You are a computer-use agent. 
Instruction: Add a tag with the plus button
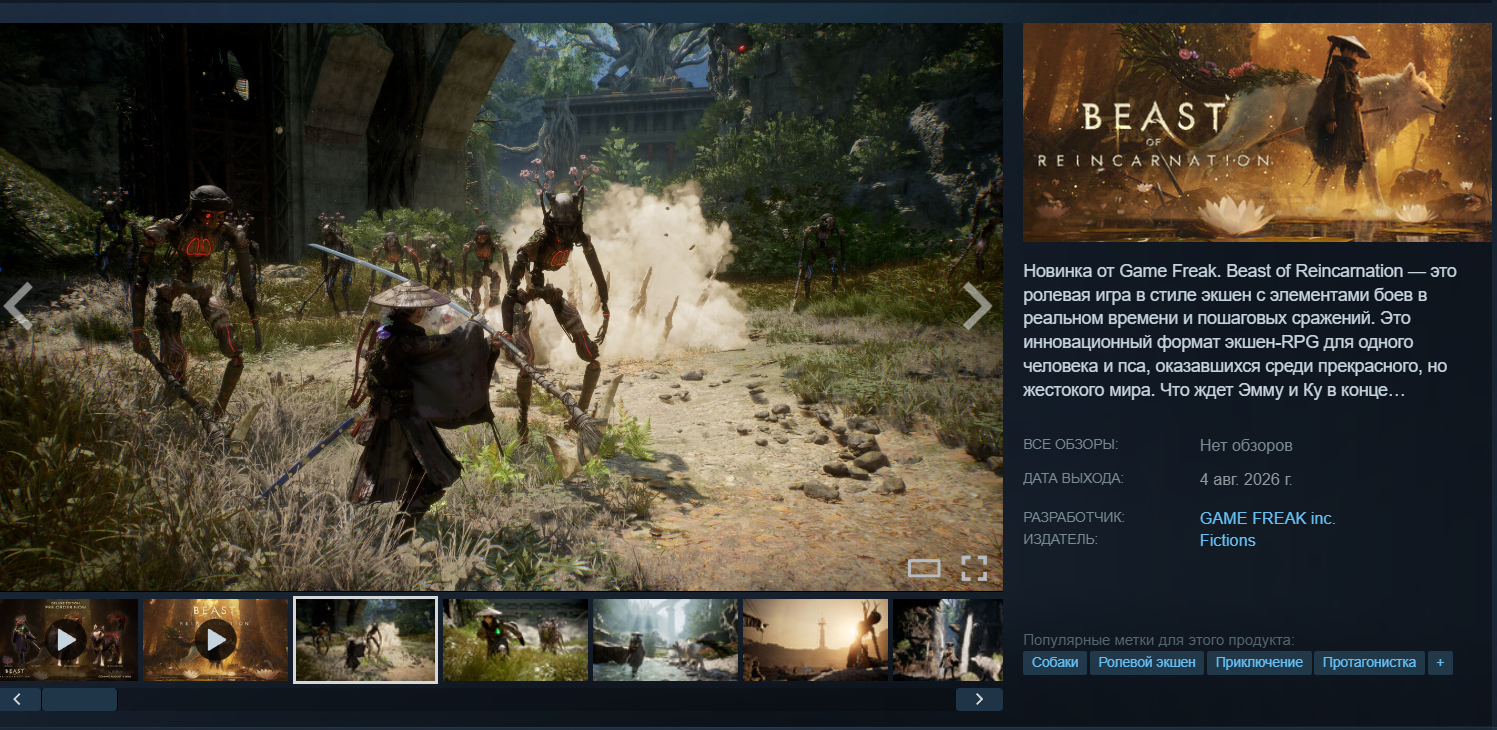click(1440, 662)
